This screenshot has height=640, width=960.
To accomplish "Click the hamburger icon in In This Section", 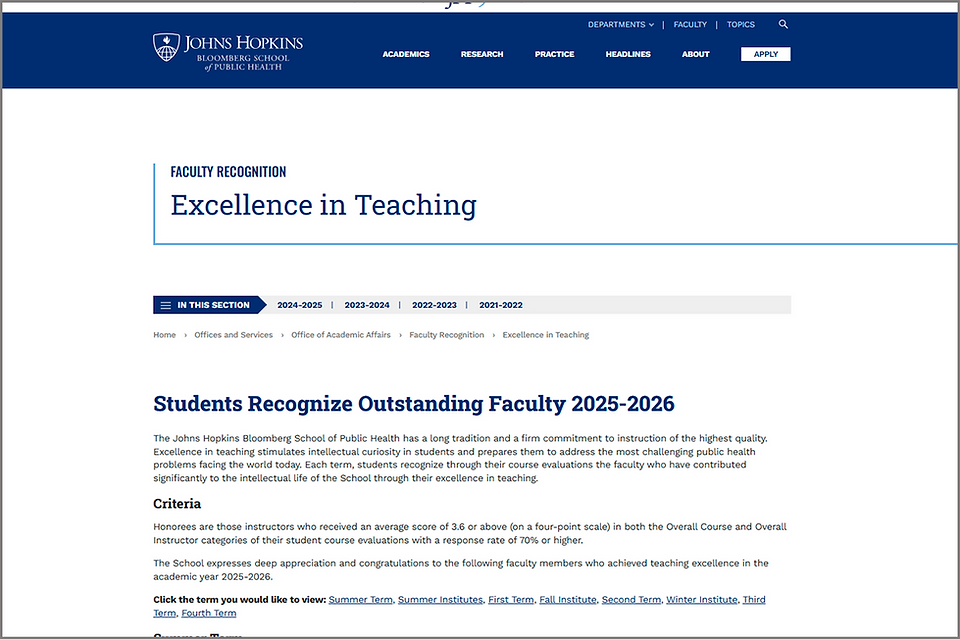I will tap(165, 305).
